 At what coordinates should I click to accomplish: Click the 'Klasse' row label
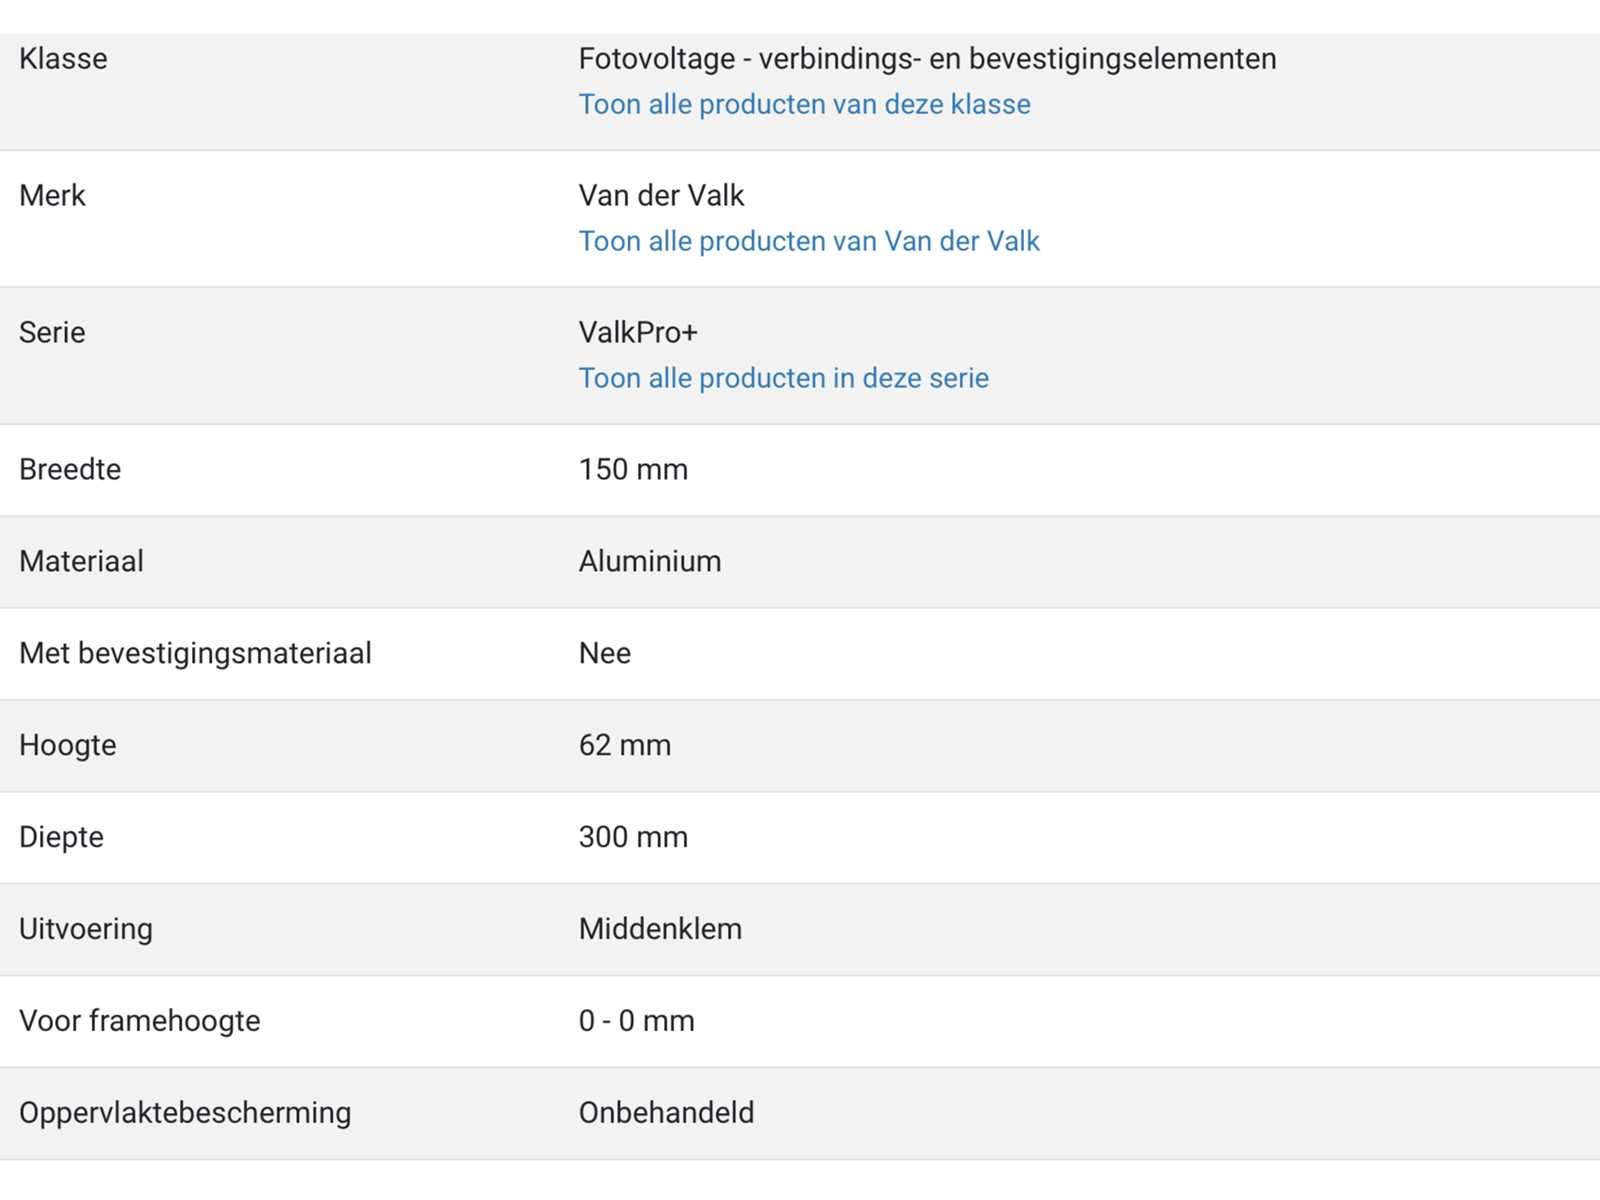click(63, 59)
